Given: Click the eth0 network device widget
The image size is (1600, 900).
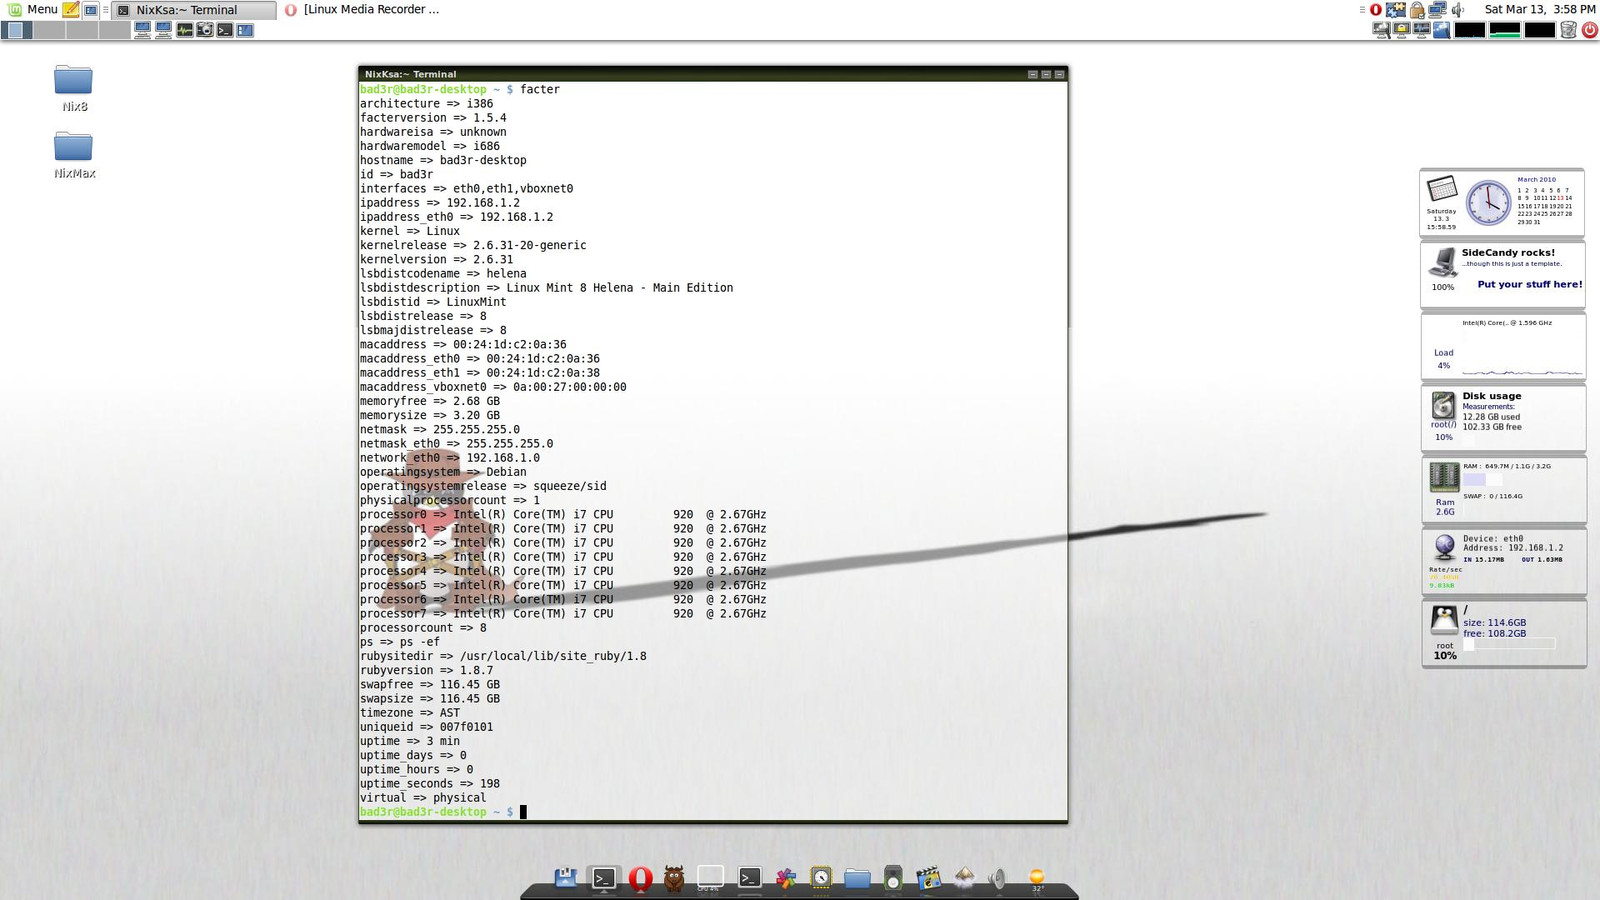Looking at the screenshot, I should (x=1502, y=561).
